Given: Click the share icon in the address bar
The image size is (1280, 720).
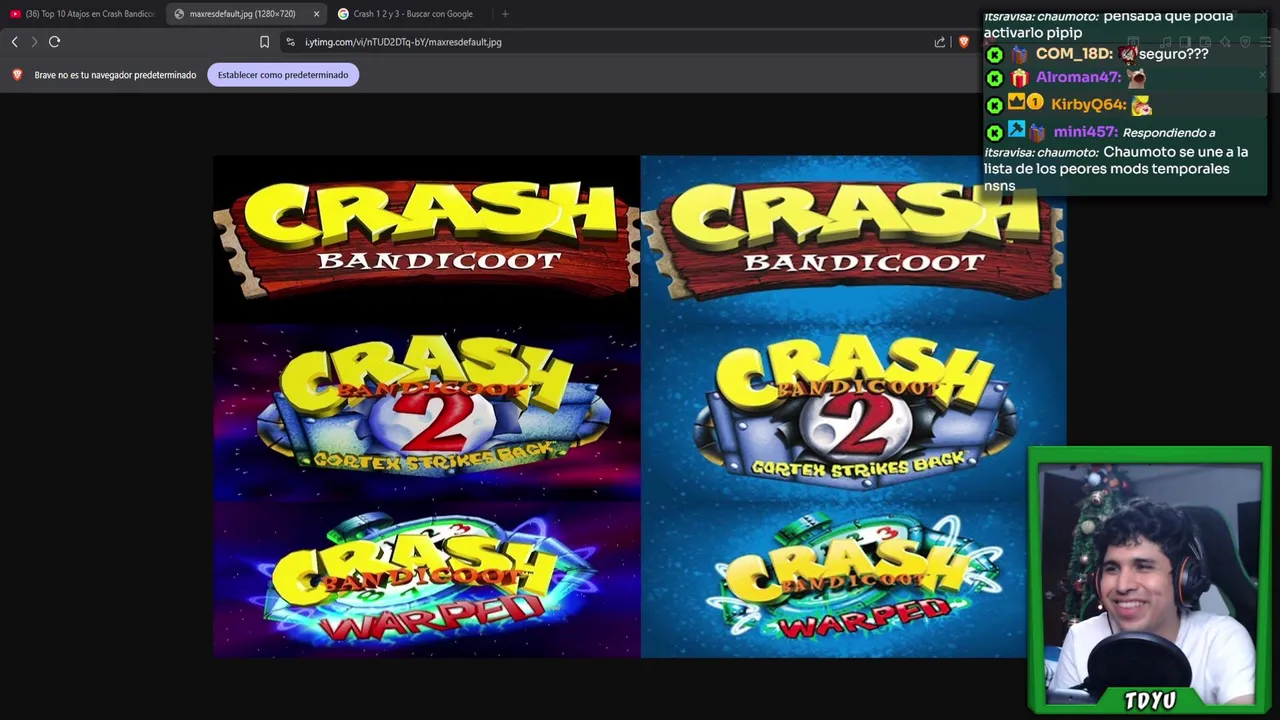Looking at the screenshot, I should [940, 42].
